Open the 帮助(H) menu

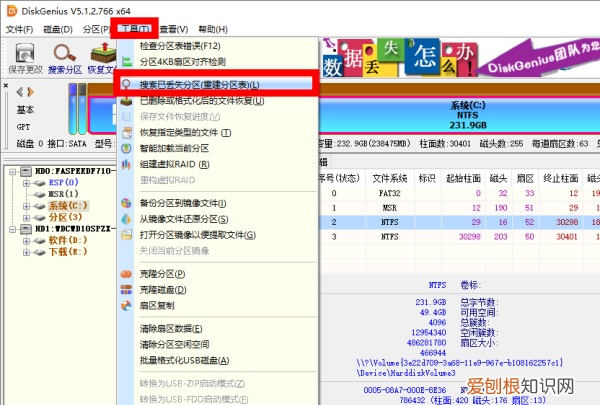pos(213,29)
